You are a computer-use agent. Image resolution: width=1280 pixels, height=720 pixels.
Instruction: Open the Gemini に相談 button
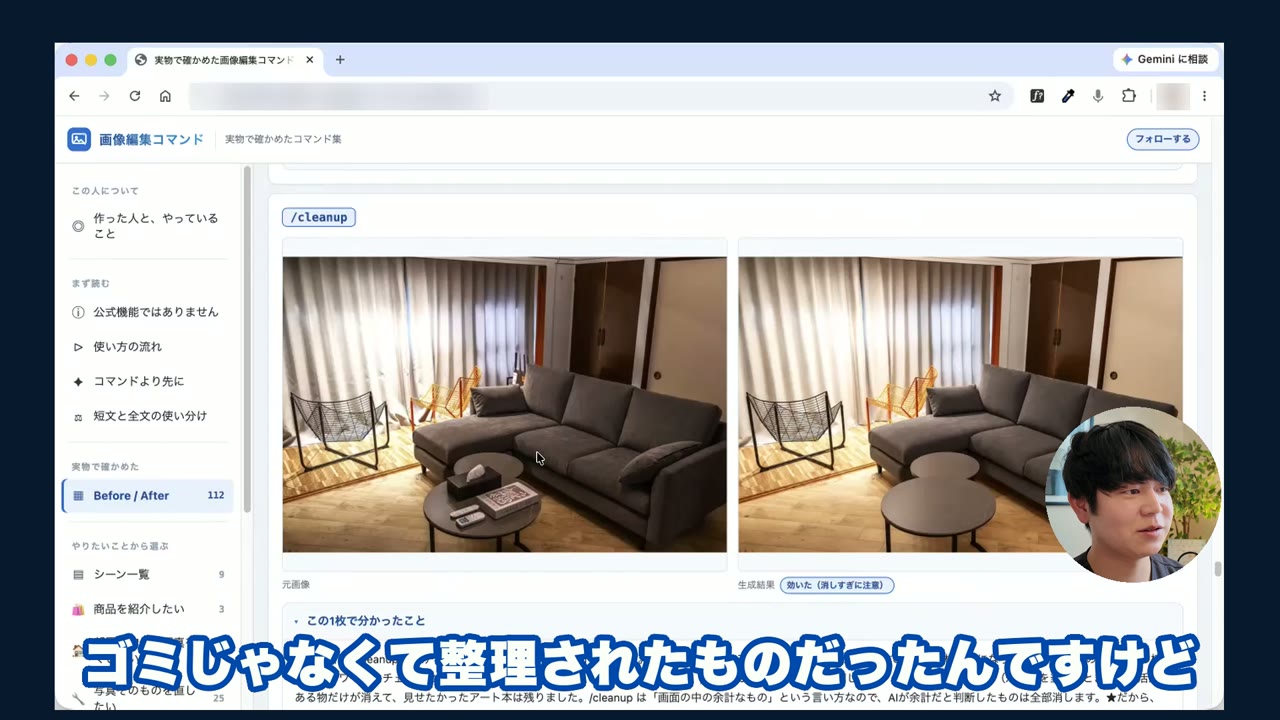pos(1165,60)
